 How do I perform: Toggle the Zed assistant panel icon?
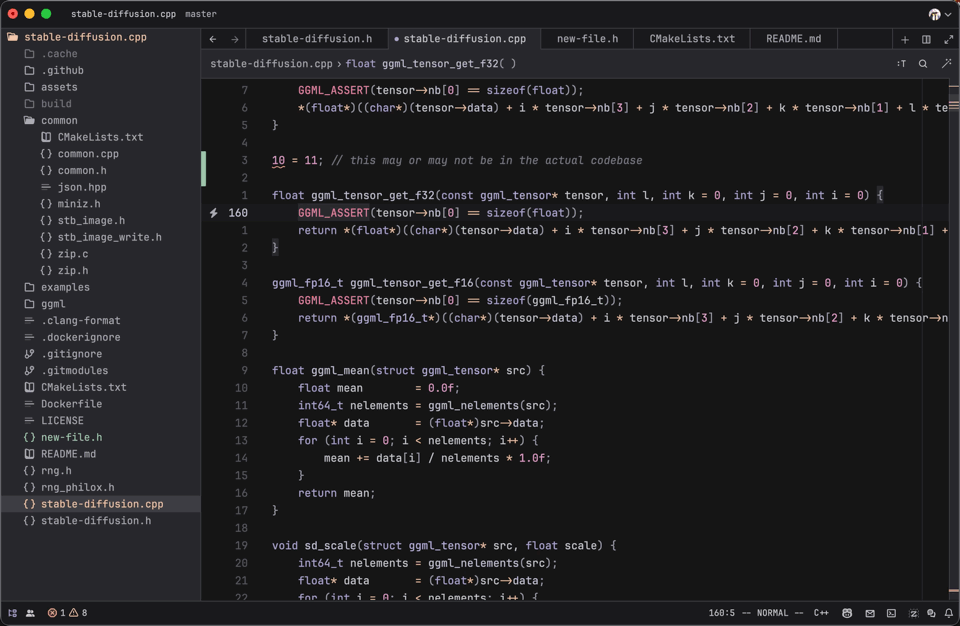913,613
